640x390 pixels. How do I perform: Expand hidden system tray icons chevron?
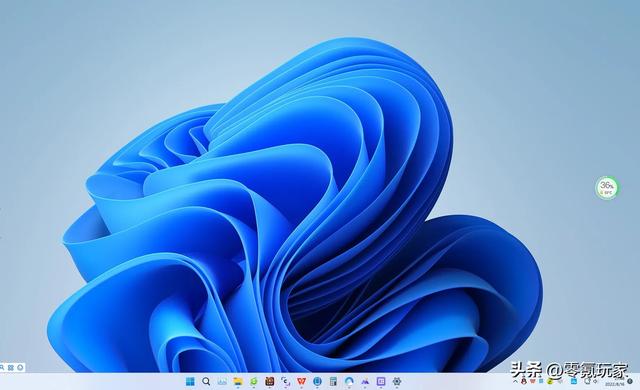pyautogui.click(x=516, y=381)
